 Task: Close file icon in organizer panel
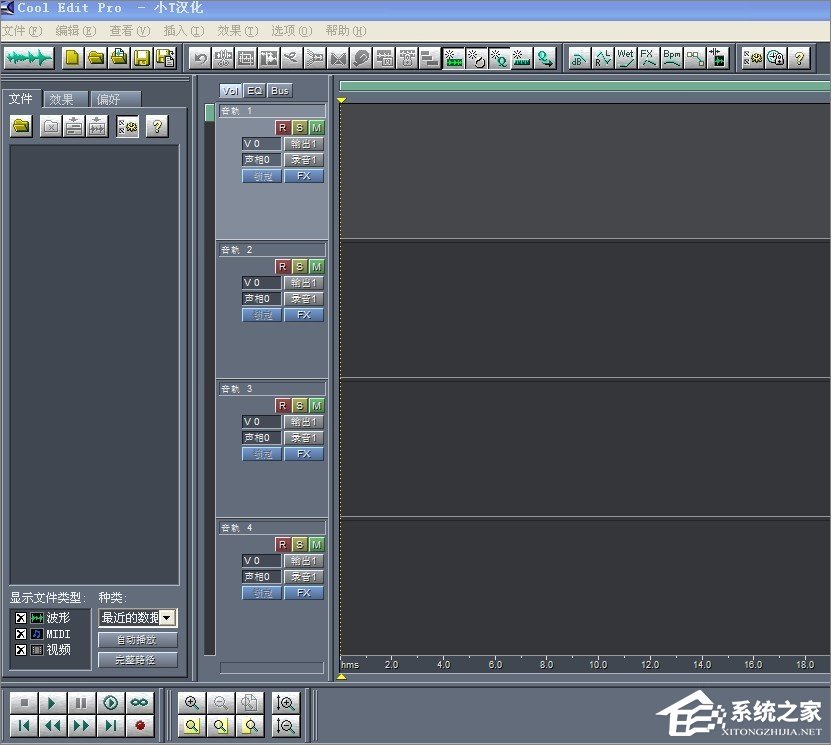(x=51, y=126)
